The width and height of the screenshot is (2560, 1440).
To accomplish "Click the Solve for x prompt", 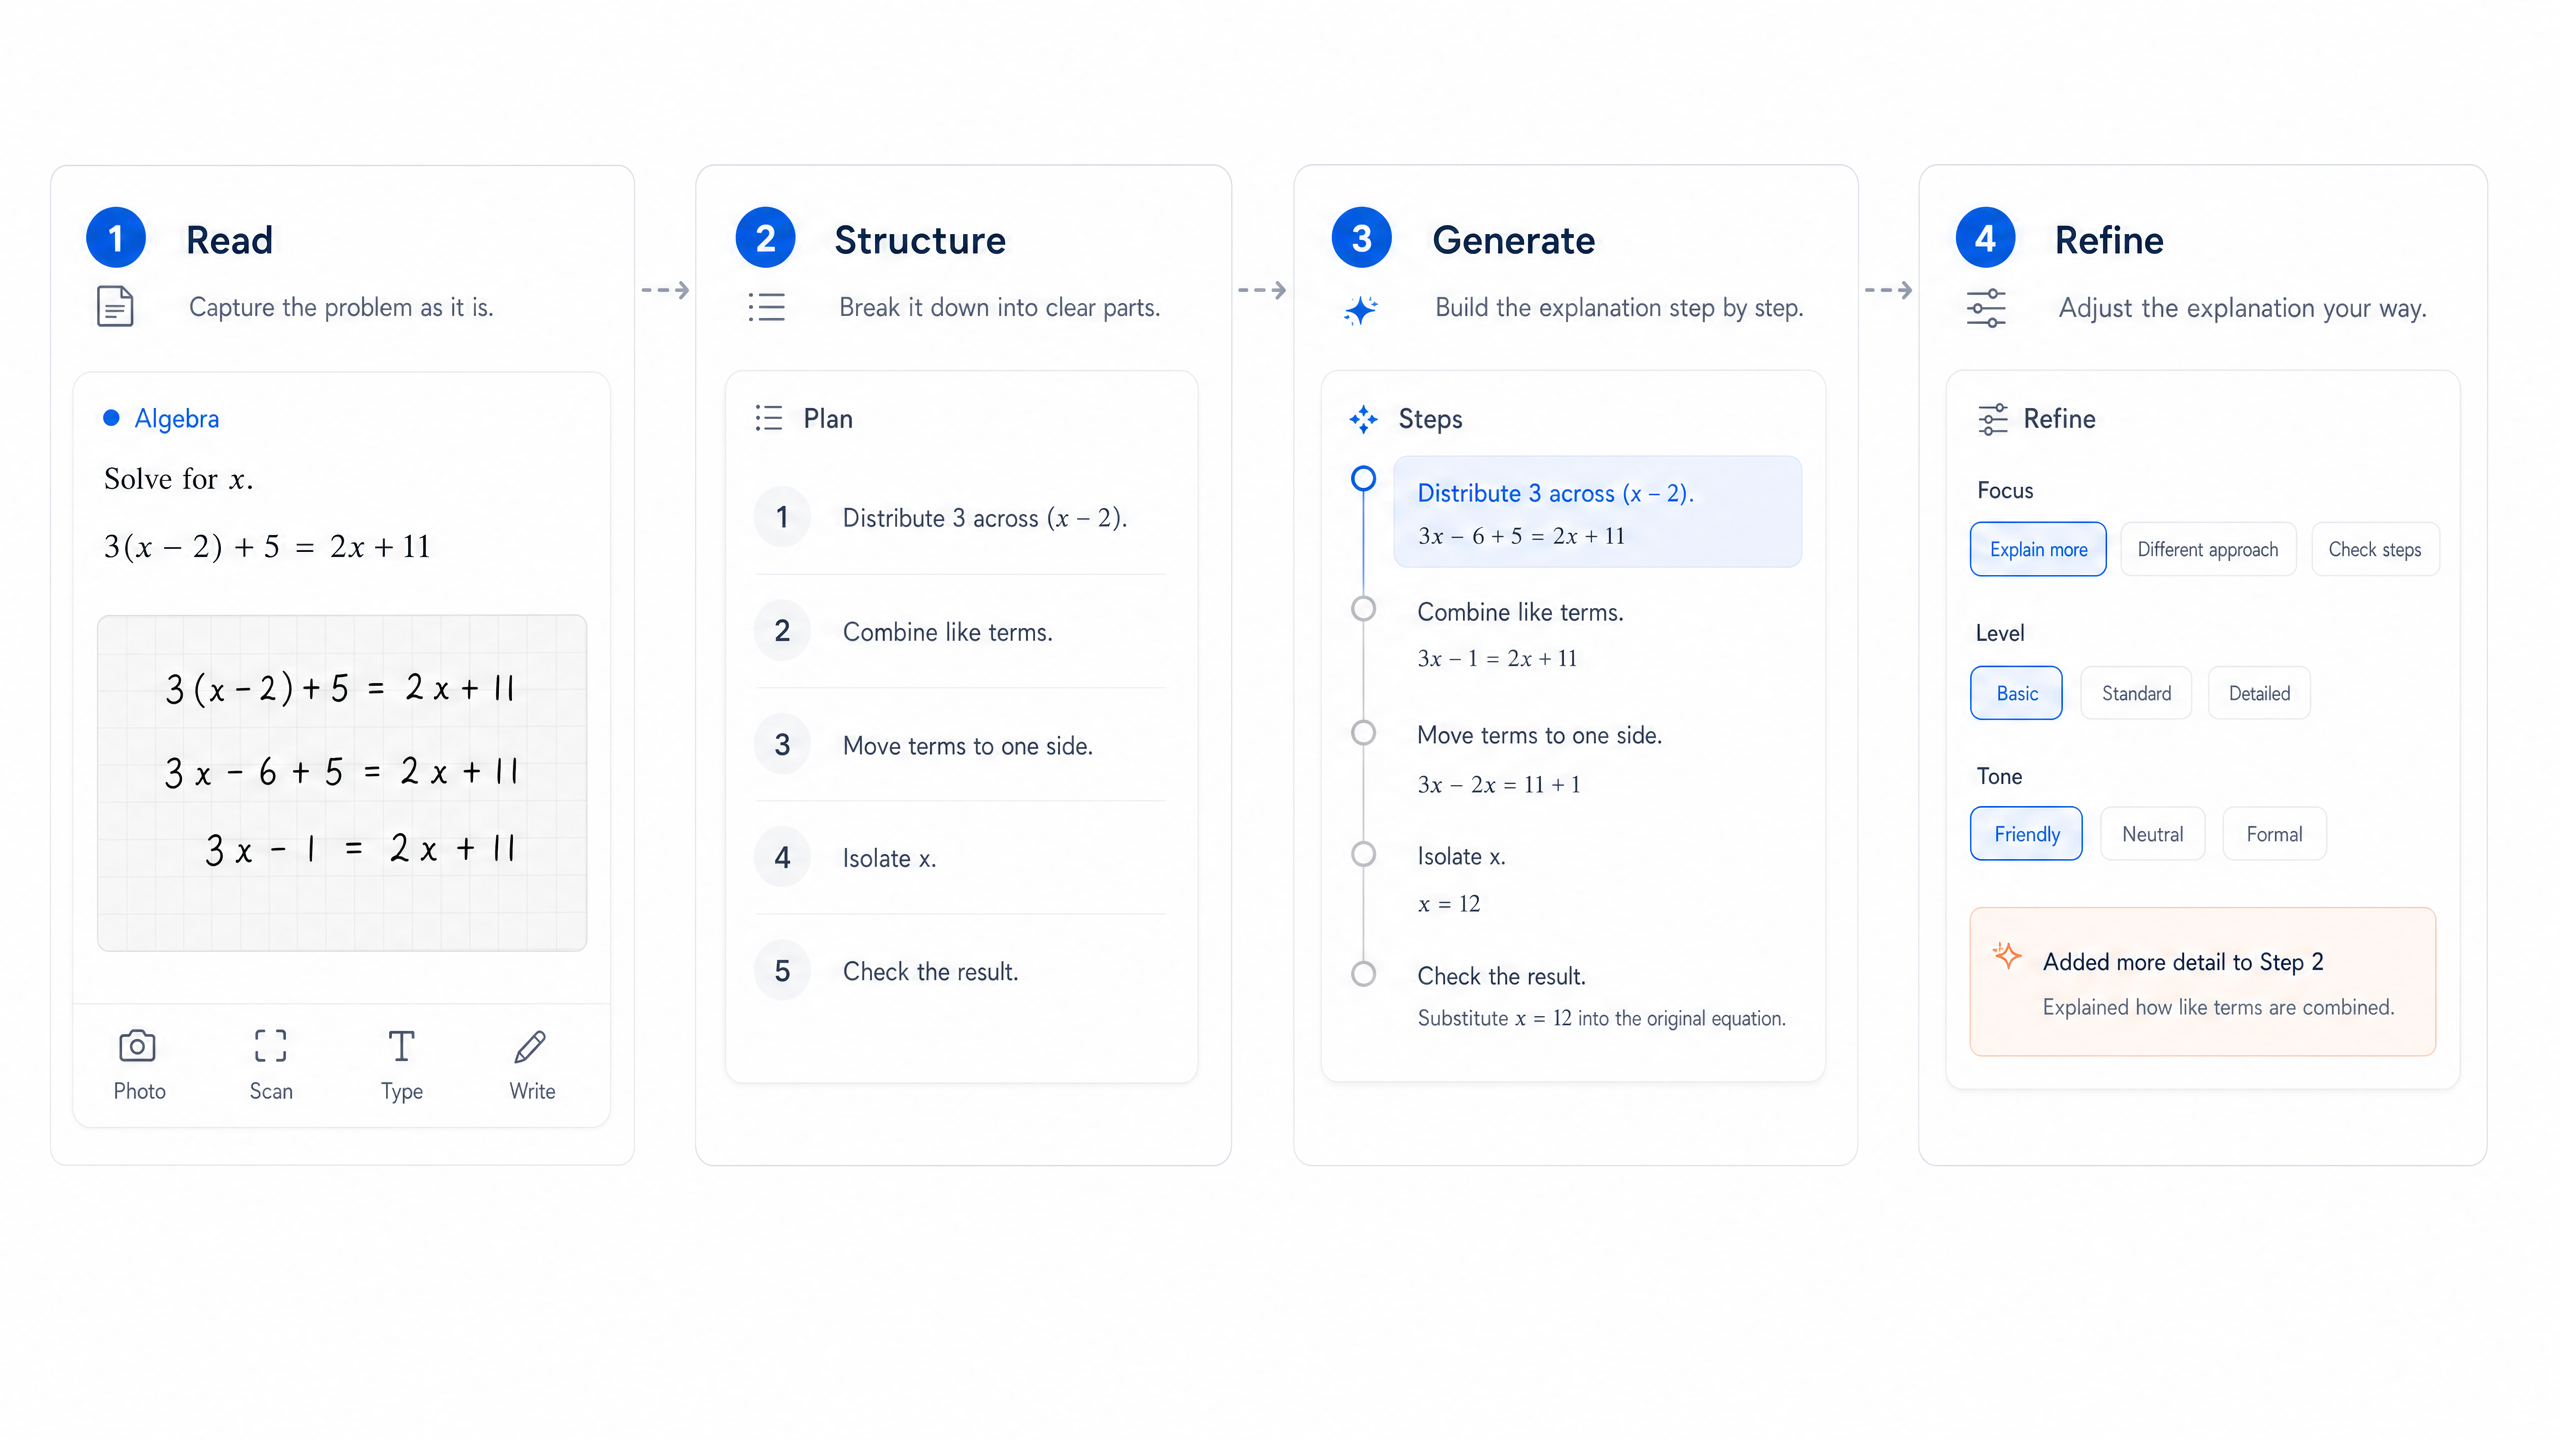I will (x=178, y=479).
